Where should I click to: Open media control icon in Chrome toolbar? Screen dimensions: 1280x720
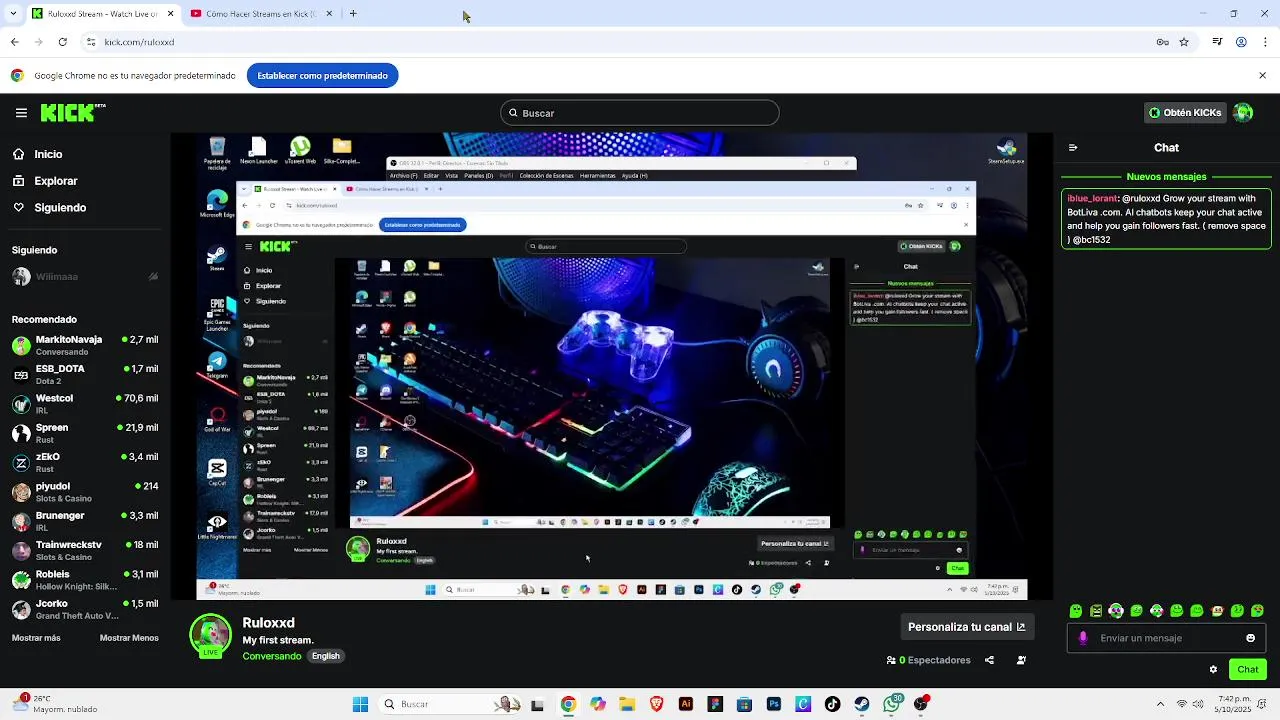1217,42
